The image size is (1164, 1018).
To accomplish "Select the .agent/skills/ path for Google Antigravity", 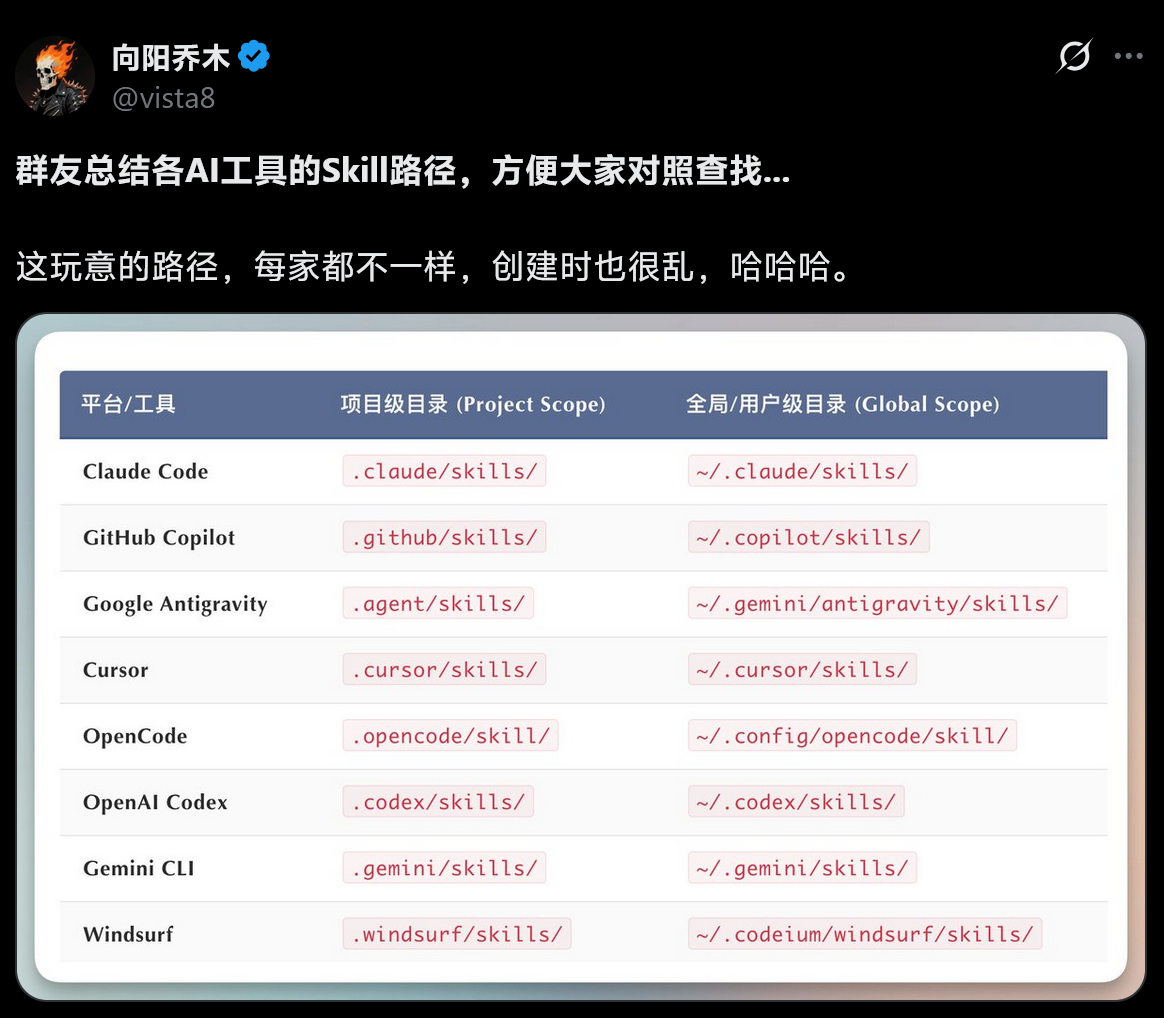I will click(x=438, y=603).
